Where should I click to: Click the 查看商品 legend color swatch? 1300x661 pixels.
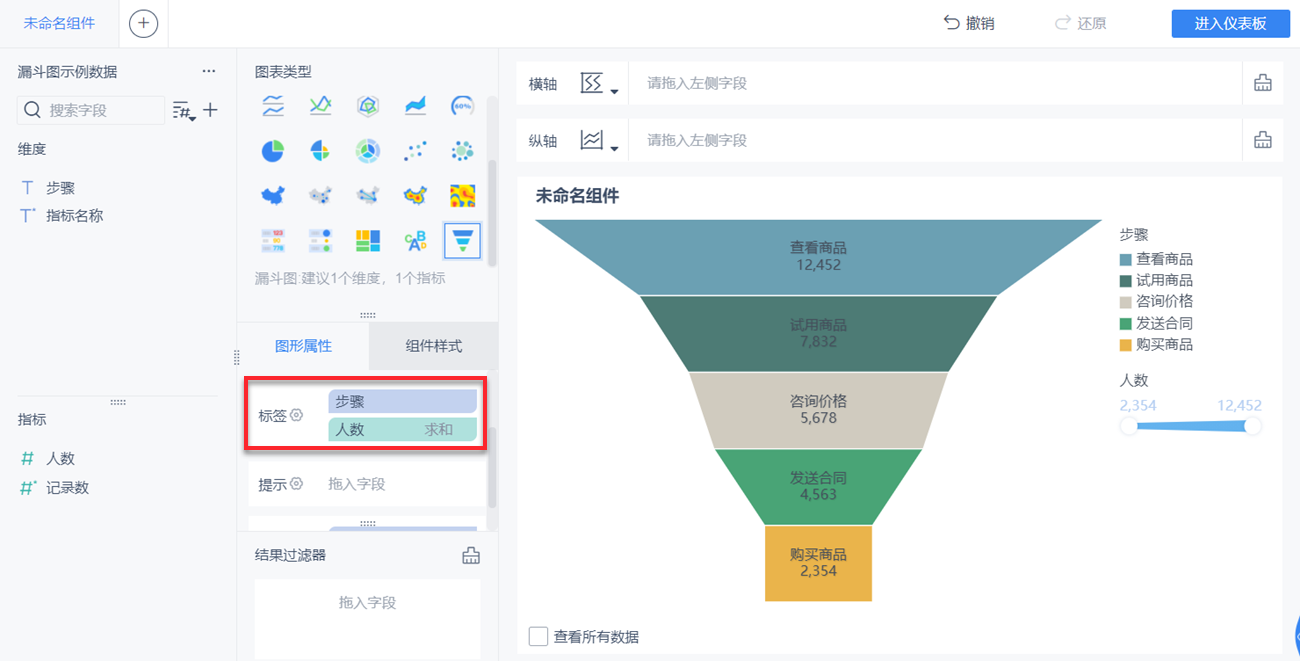click(1125, 259)
